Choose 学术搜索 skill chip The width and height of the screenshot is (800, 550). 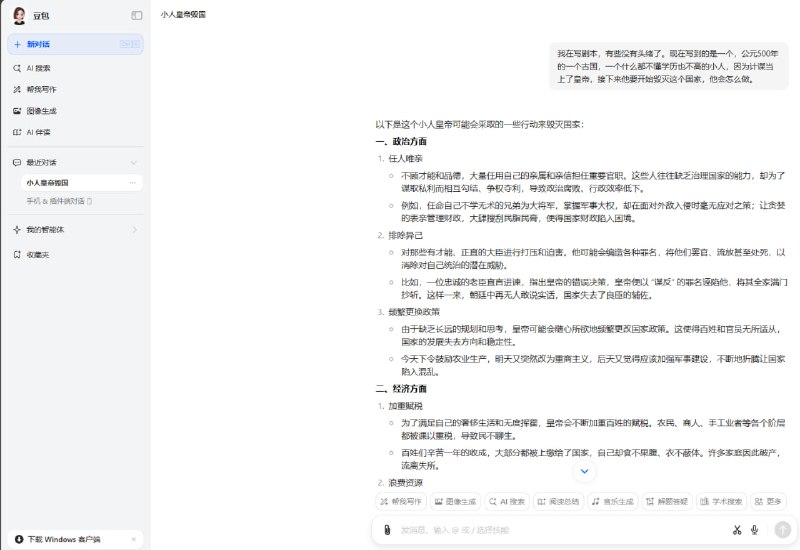pos(721,502)
